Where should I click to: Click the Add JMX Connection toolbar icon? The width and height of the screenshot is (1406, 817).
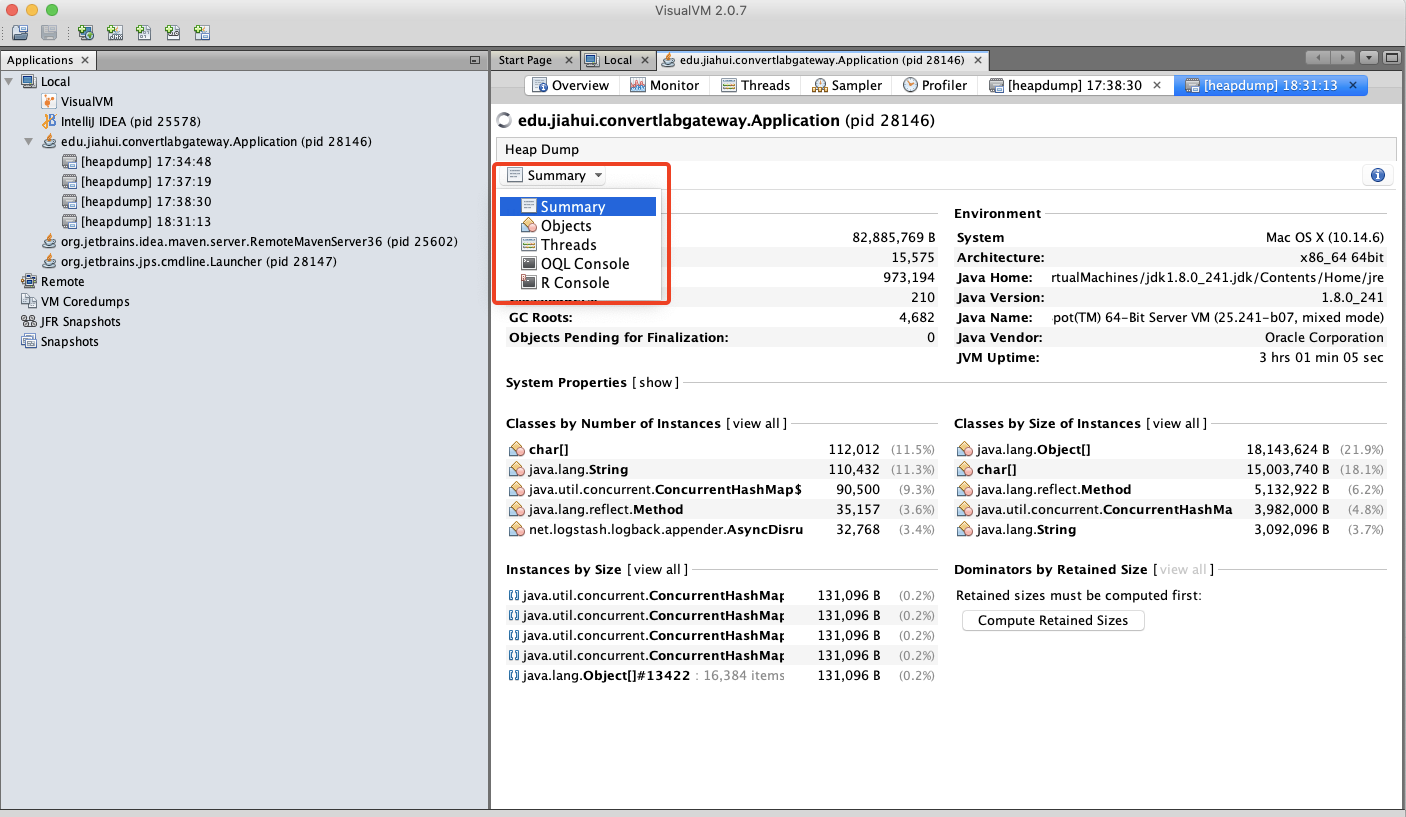point(115,33)
